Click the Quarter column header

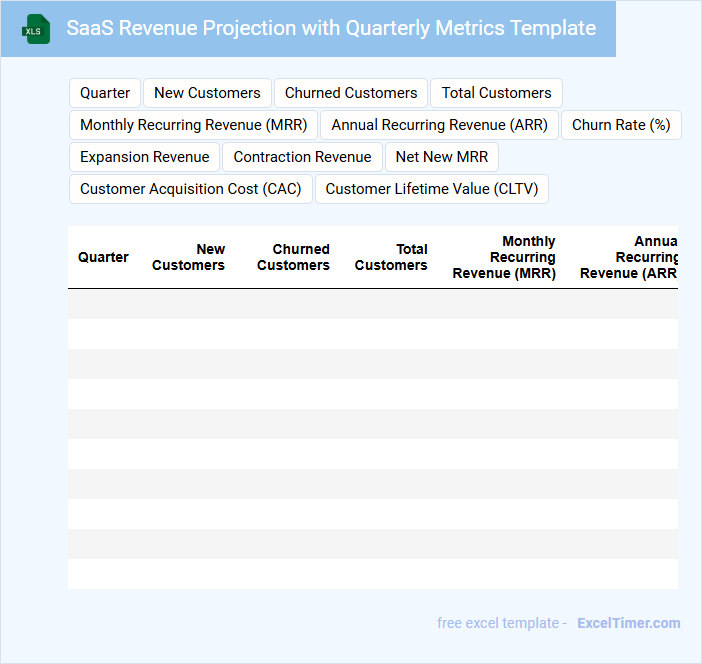[x=103, y=257]
